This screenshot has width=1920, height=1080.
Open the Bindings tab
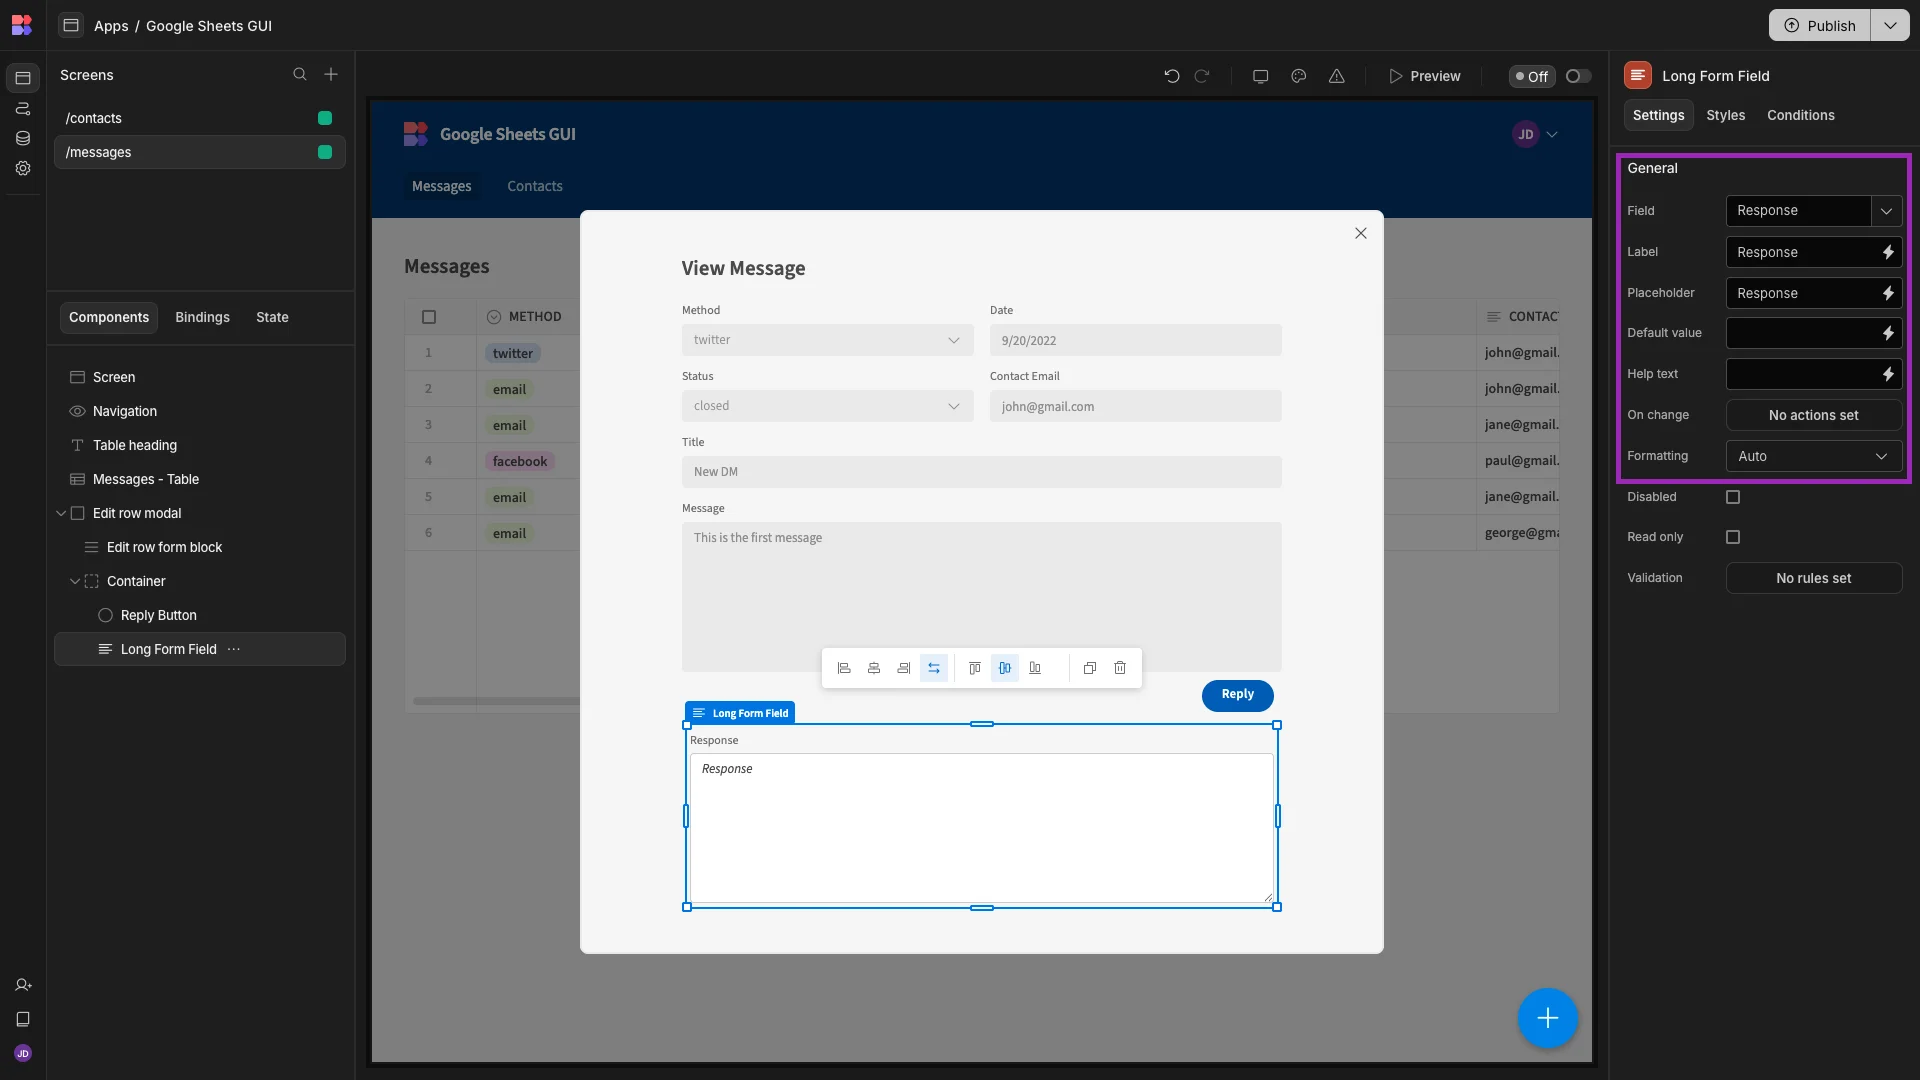pyautogui.click(x=202, y=318)
